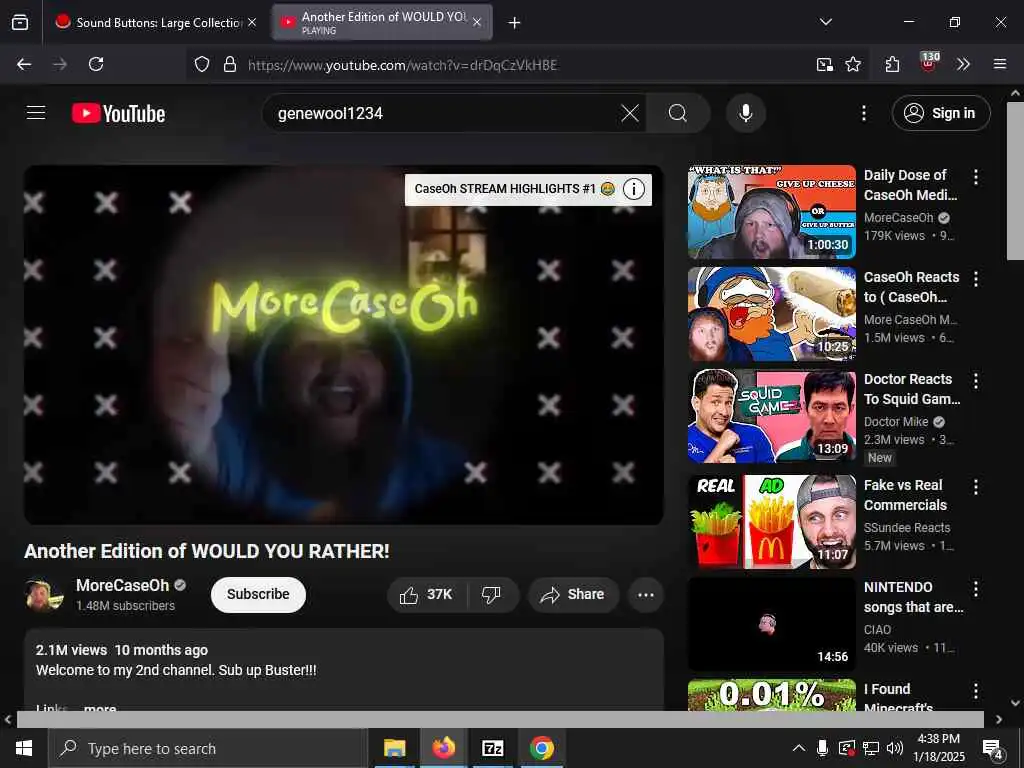Open tracking protection shield icon
The image size is (1024, 768).
(202, 64)
